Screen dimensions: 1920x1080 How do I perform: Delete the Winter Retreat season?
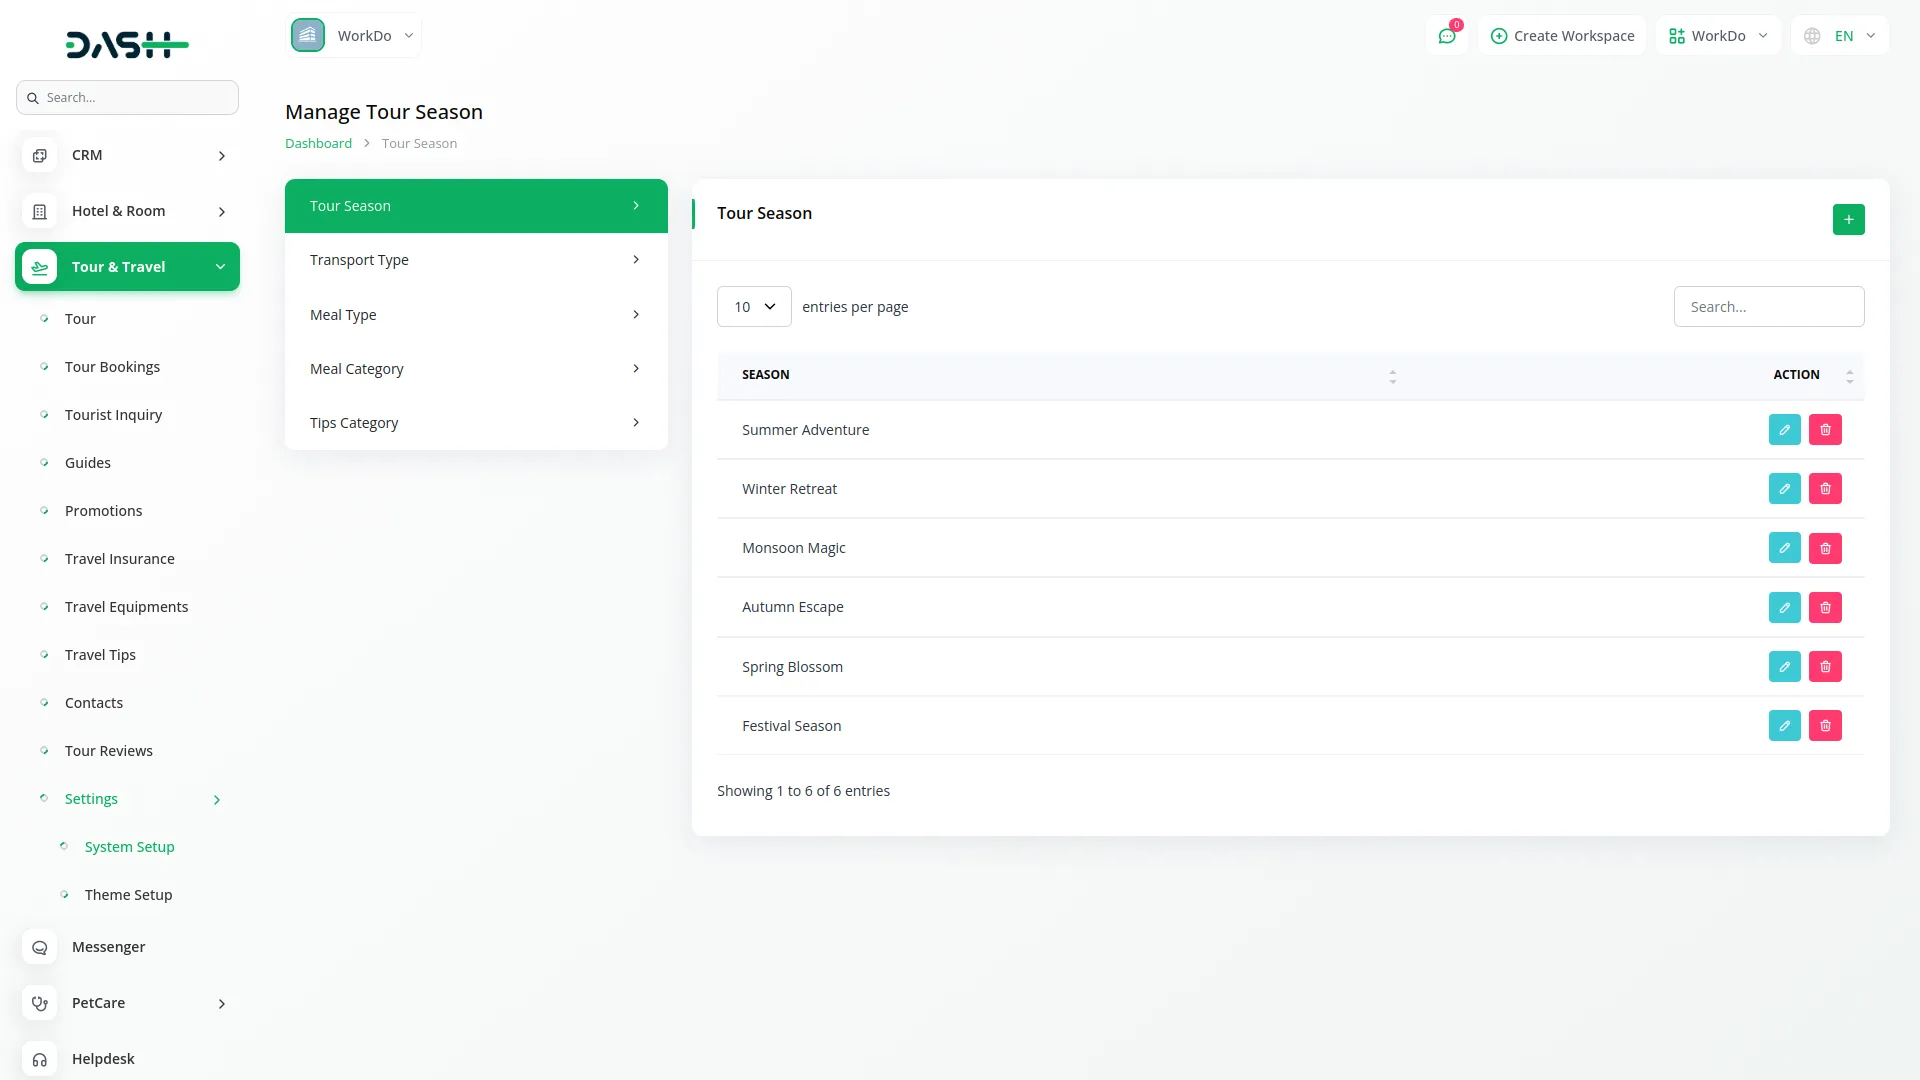[x=1825, y=489]
